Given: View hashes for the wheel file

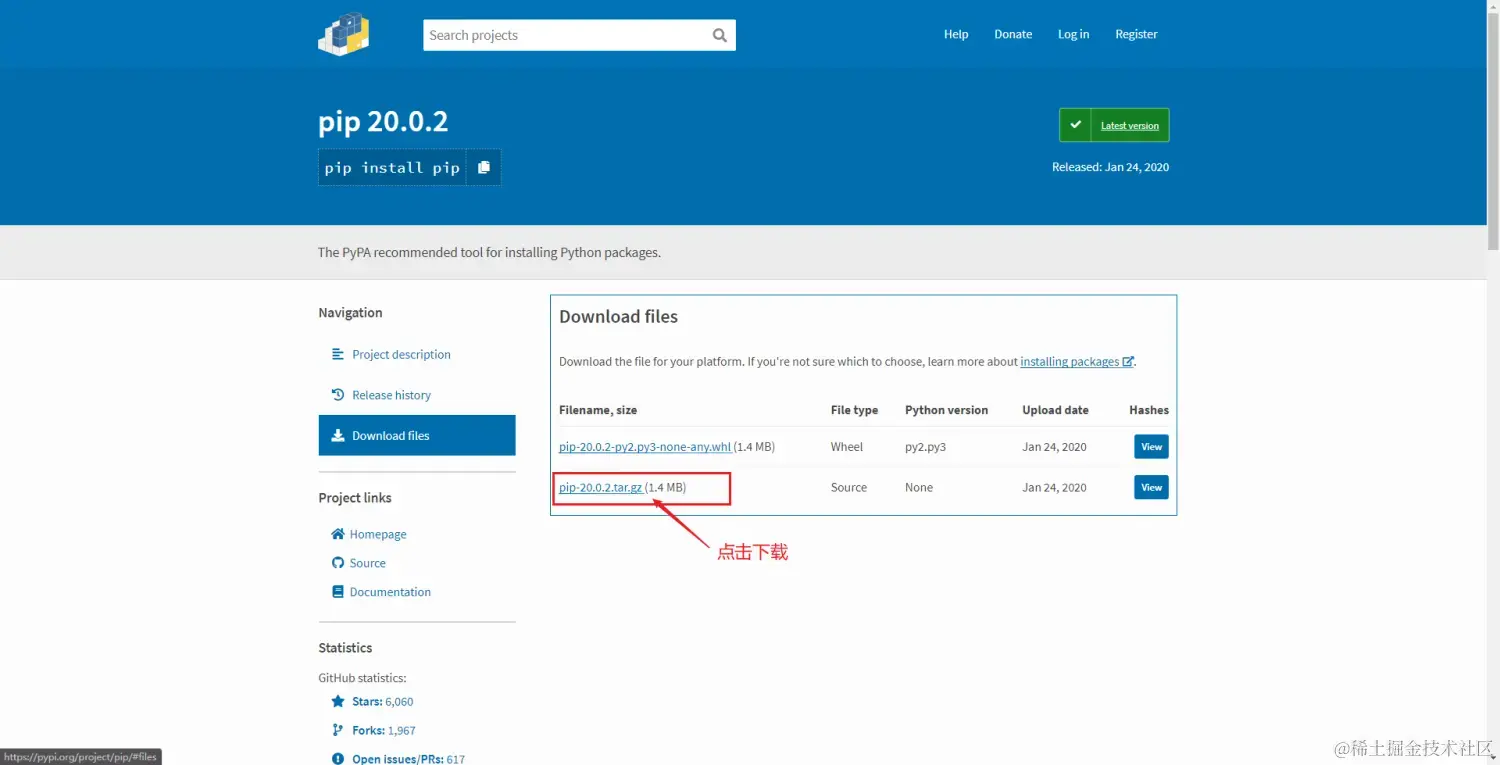Looking at the screenshot, I should [1151, 447].
